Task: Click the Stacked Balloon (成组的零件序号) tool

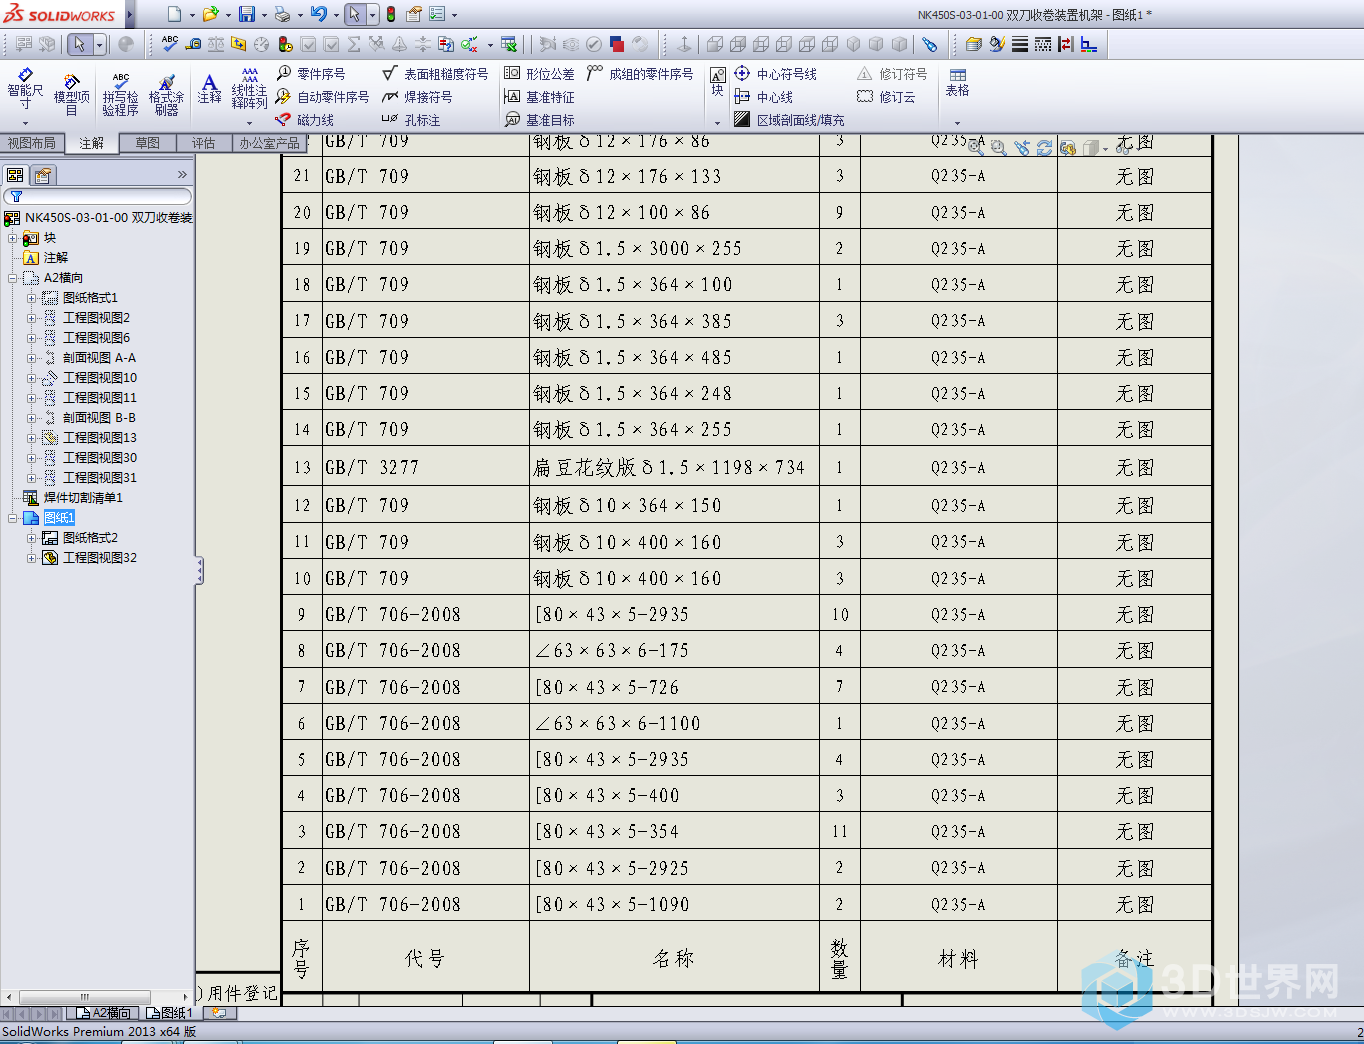Action: point(640,74)
